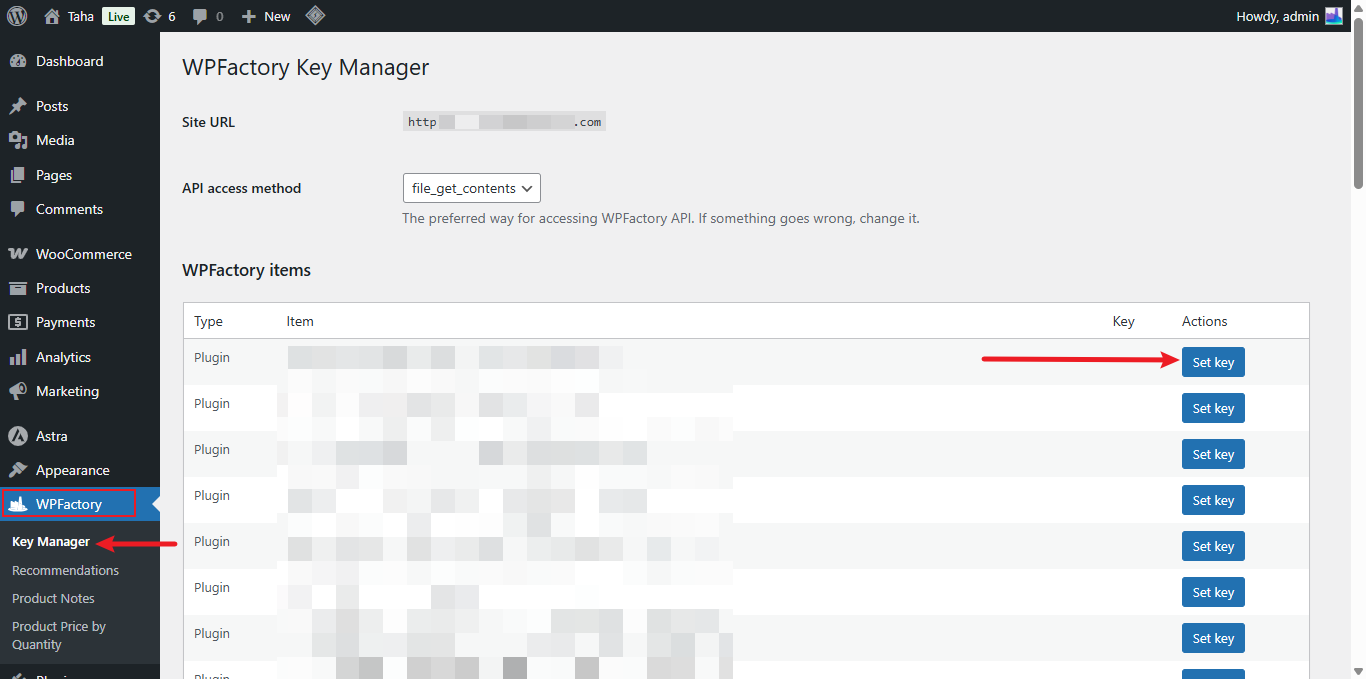Viewport: 1366px width, 679px height.
Task: Click the Payments dollar icon
Action: [x=18, y=322]
